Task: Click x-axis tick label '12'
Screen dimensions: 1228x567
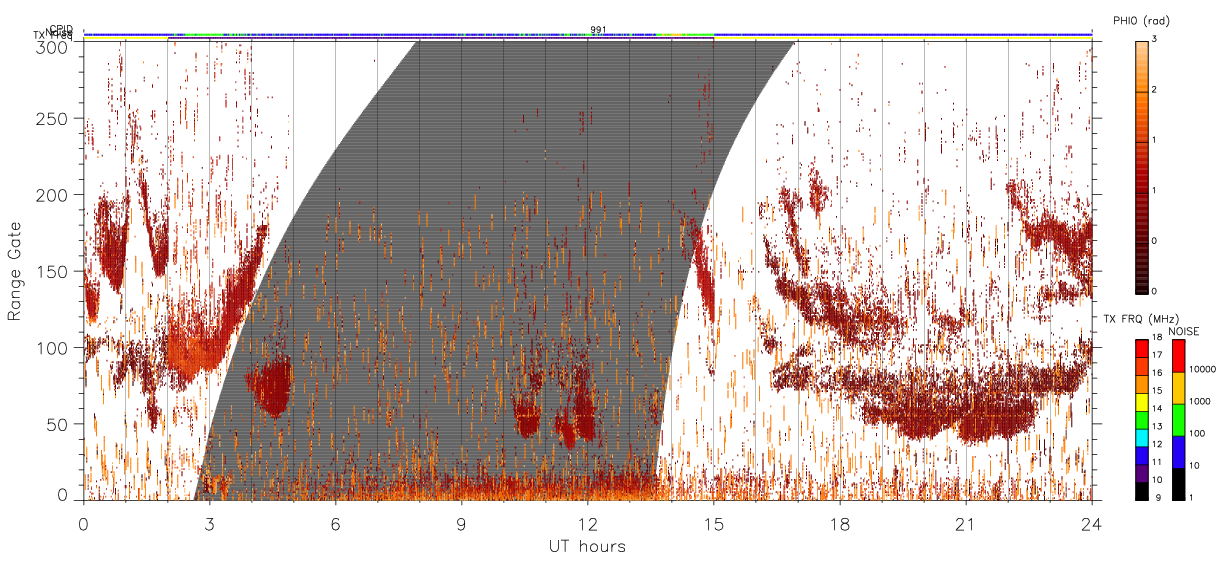Action: point(587,522)
